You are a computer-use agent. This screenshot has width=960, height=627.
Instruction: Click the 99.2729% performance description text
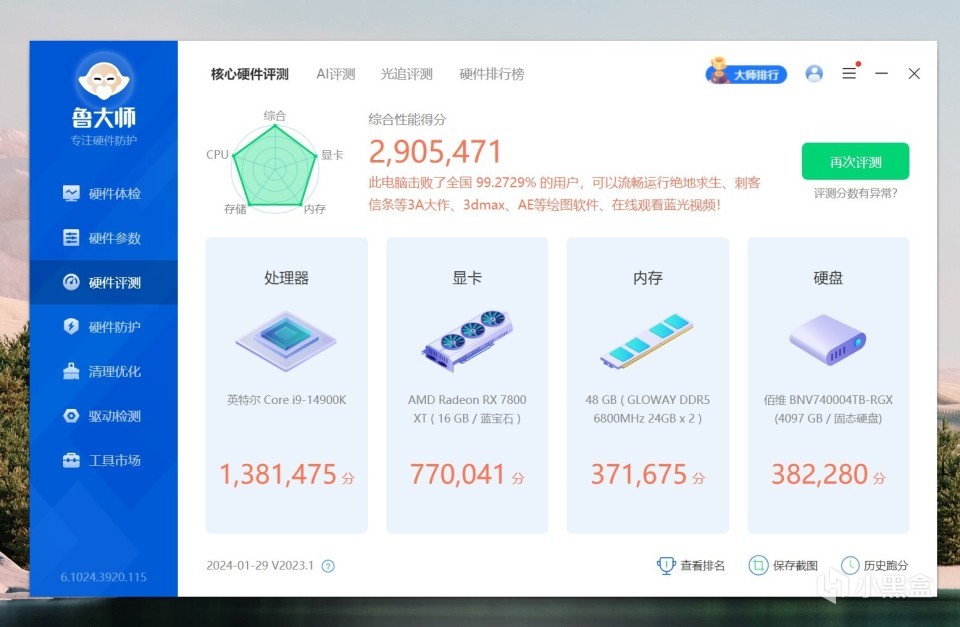(564, 193)
